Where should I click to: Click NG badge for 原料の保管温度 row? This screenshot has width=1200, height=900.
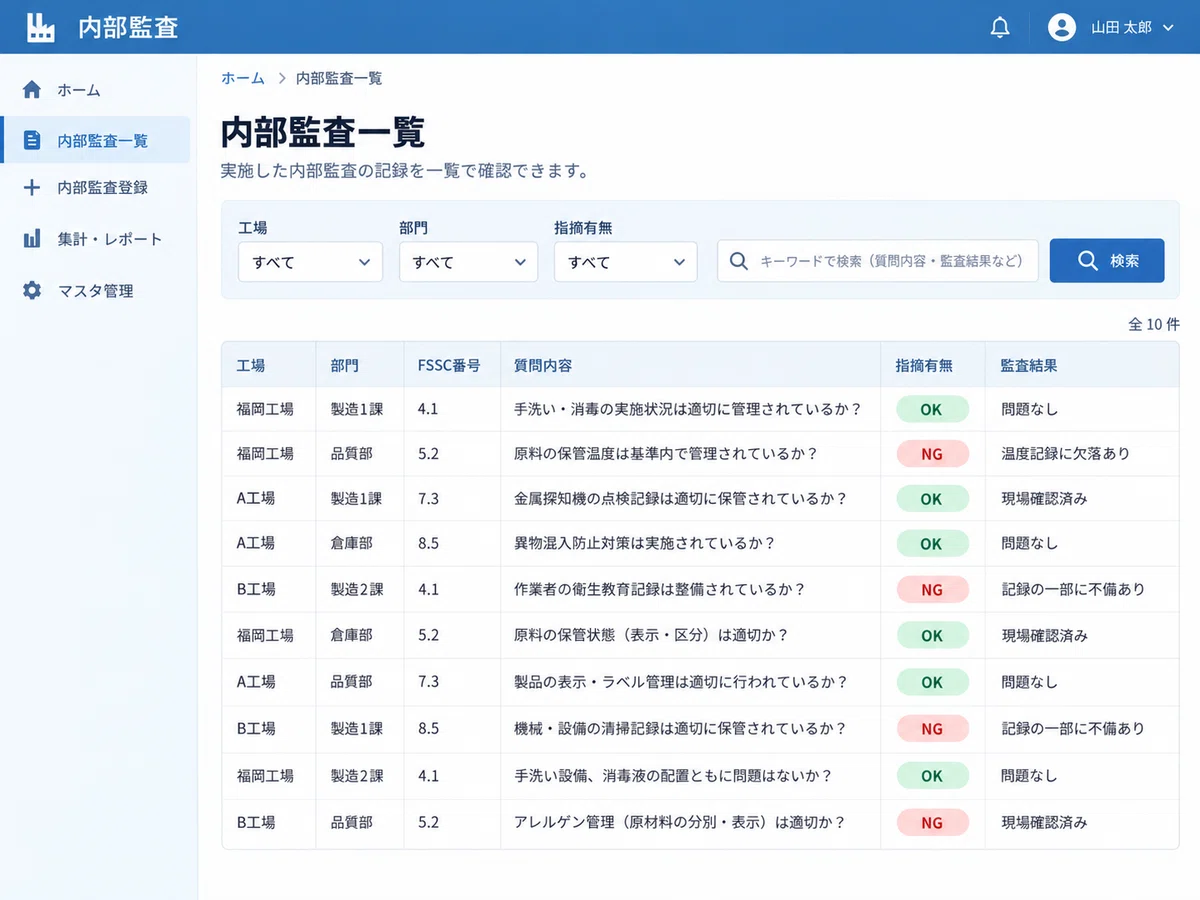coord(932,453)
